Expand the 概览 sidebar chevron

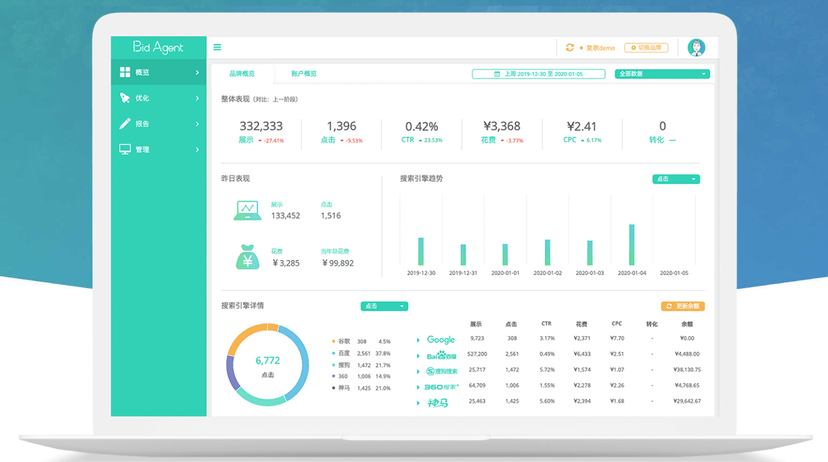(x=197, y=72)
